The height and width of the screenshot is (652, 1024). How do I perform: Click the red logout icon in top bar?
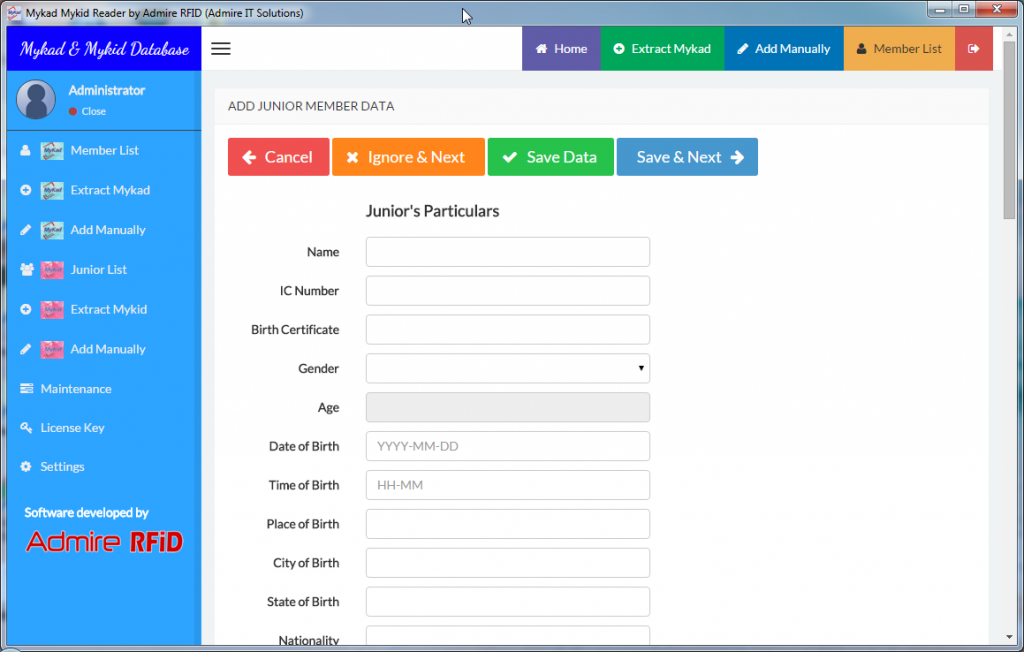[974, 49]
